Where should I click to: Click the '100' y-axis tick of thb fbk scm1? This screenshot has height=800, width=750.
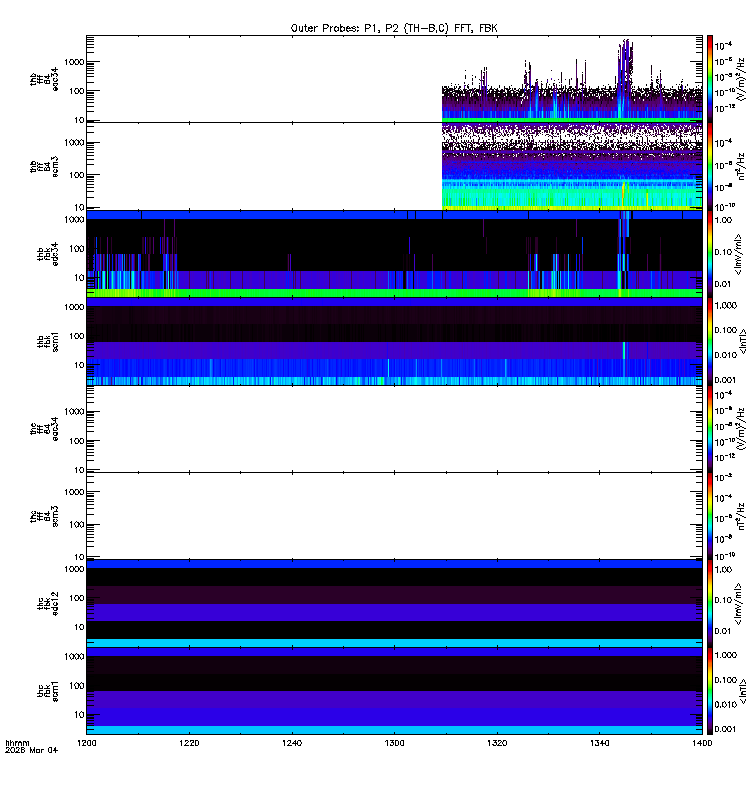coord(77,336)
